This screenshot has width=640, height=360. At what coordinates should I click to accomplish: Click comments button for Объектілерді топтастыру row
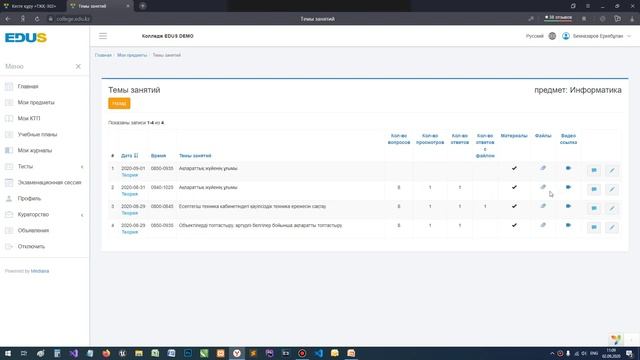tap(594, 227)
